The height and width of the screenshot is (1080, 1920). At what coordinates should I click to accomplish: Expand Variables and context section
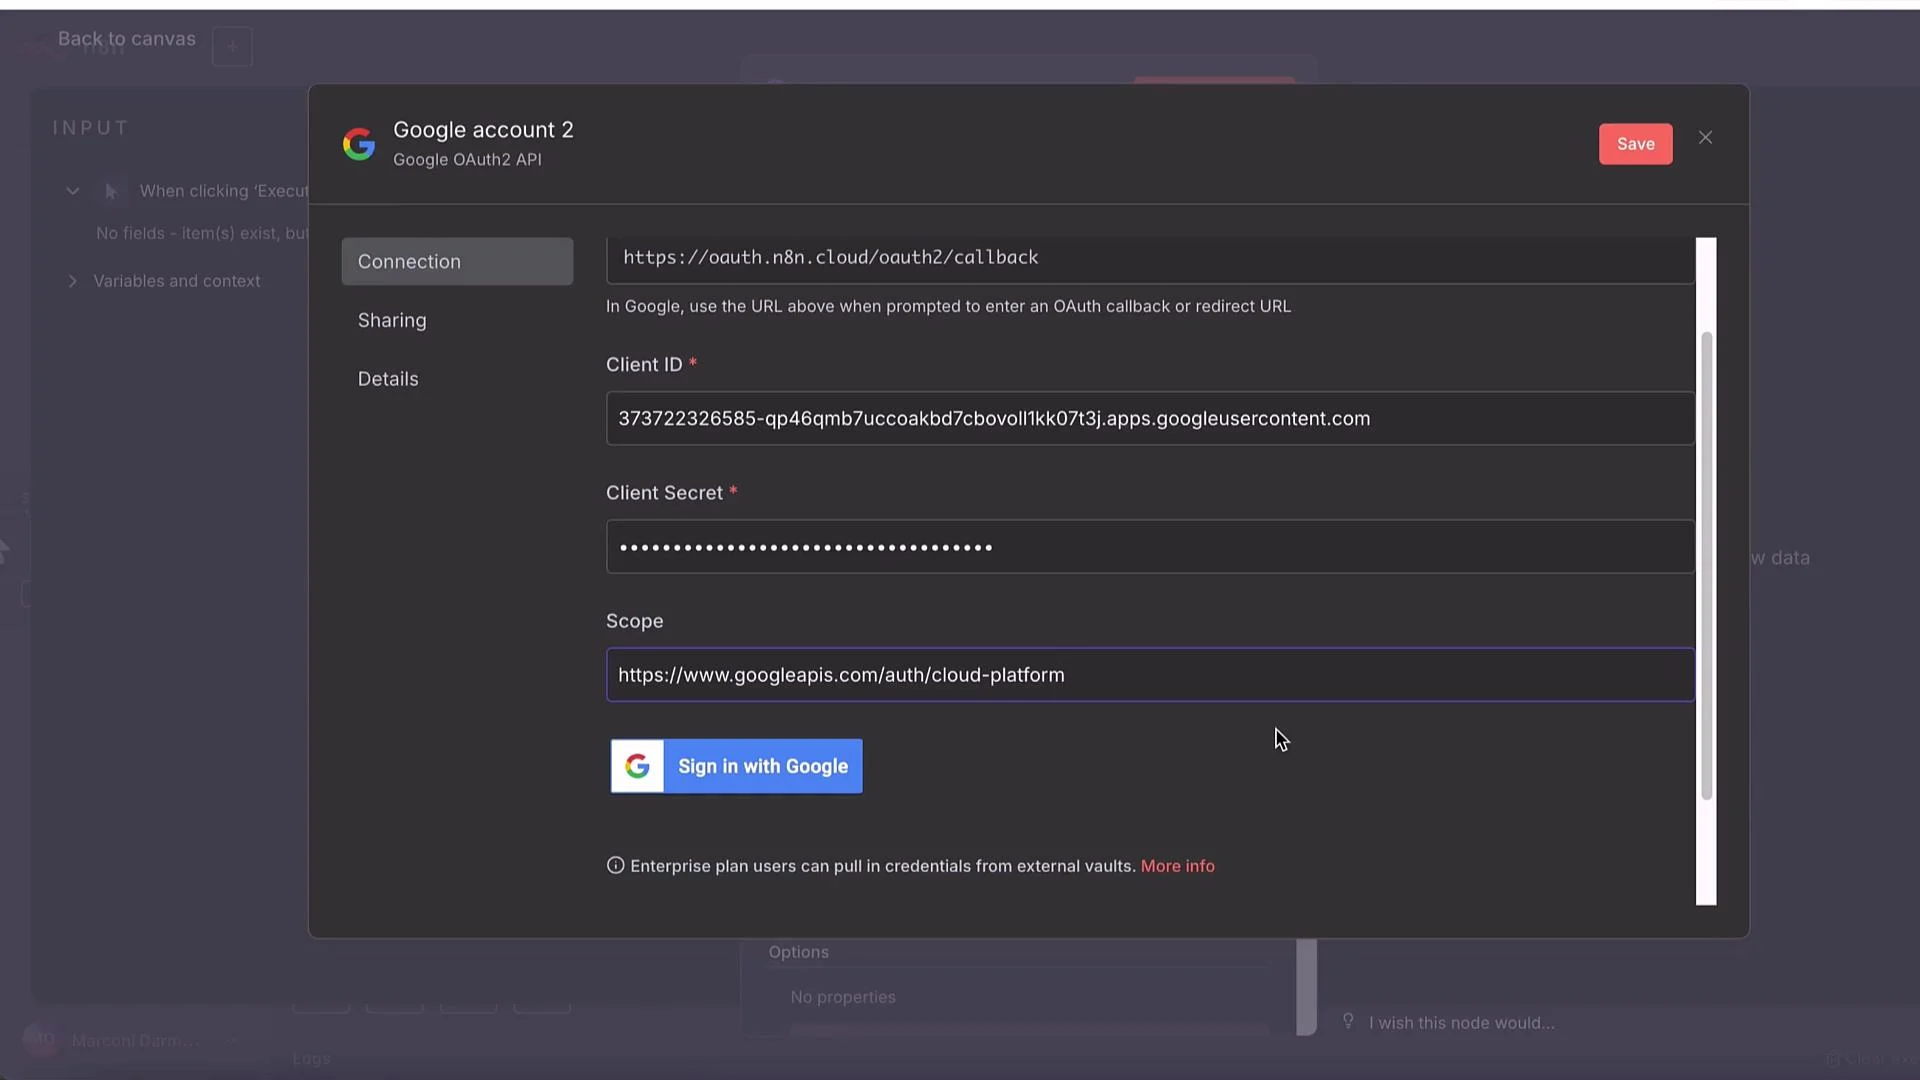coord(72,282)
